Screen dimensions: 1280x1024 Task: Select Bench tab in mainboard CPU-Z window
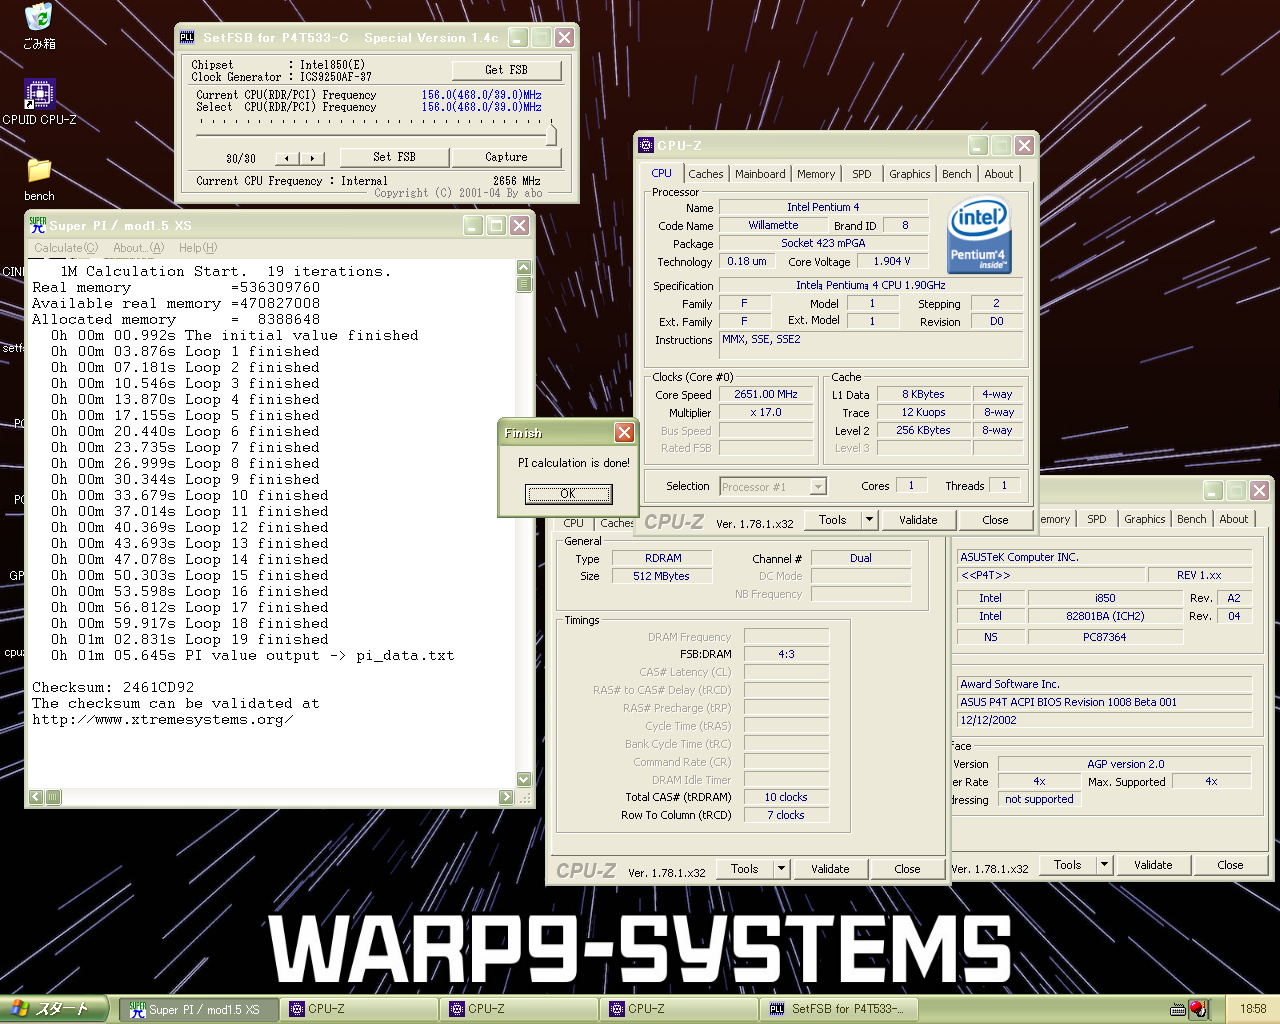pyautogui.click(x=1192, y=519)
